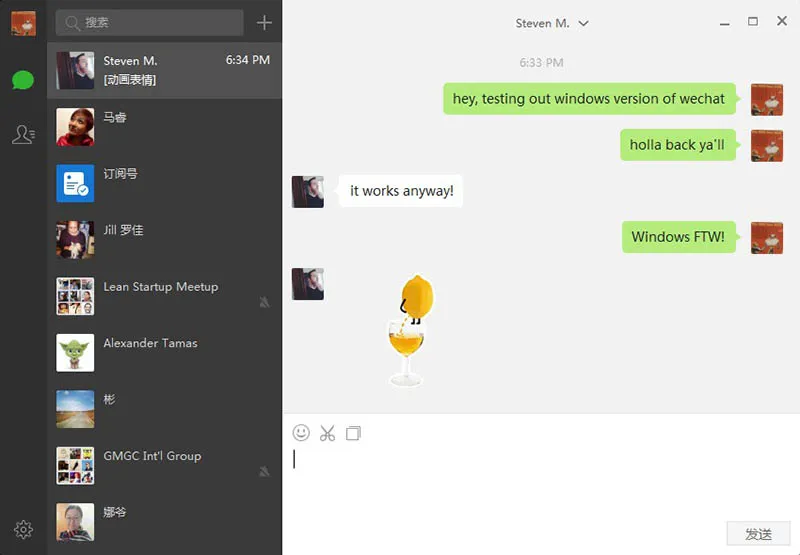This screenshot has width=800, height=555.
Task: Click the 'it works anyway!' message bubble
Action: click(401, 191)
